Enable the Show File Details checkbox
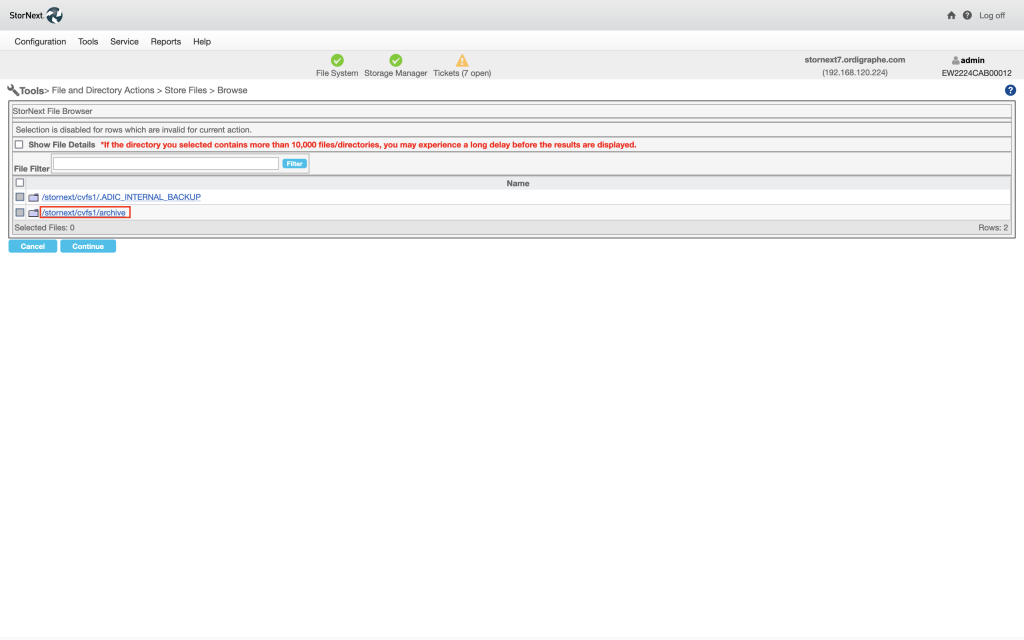Screen dimensions: 1024x640 point(19,144)
